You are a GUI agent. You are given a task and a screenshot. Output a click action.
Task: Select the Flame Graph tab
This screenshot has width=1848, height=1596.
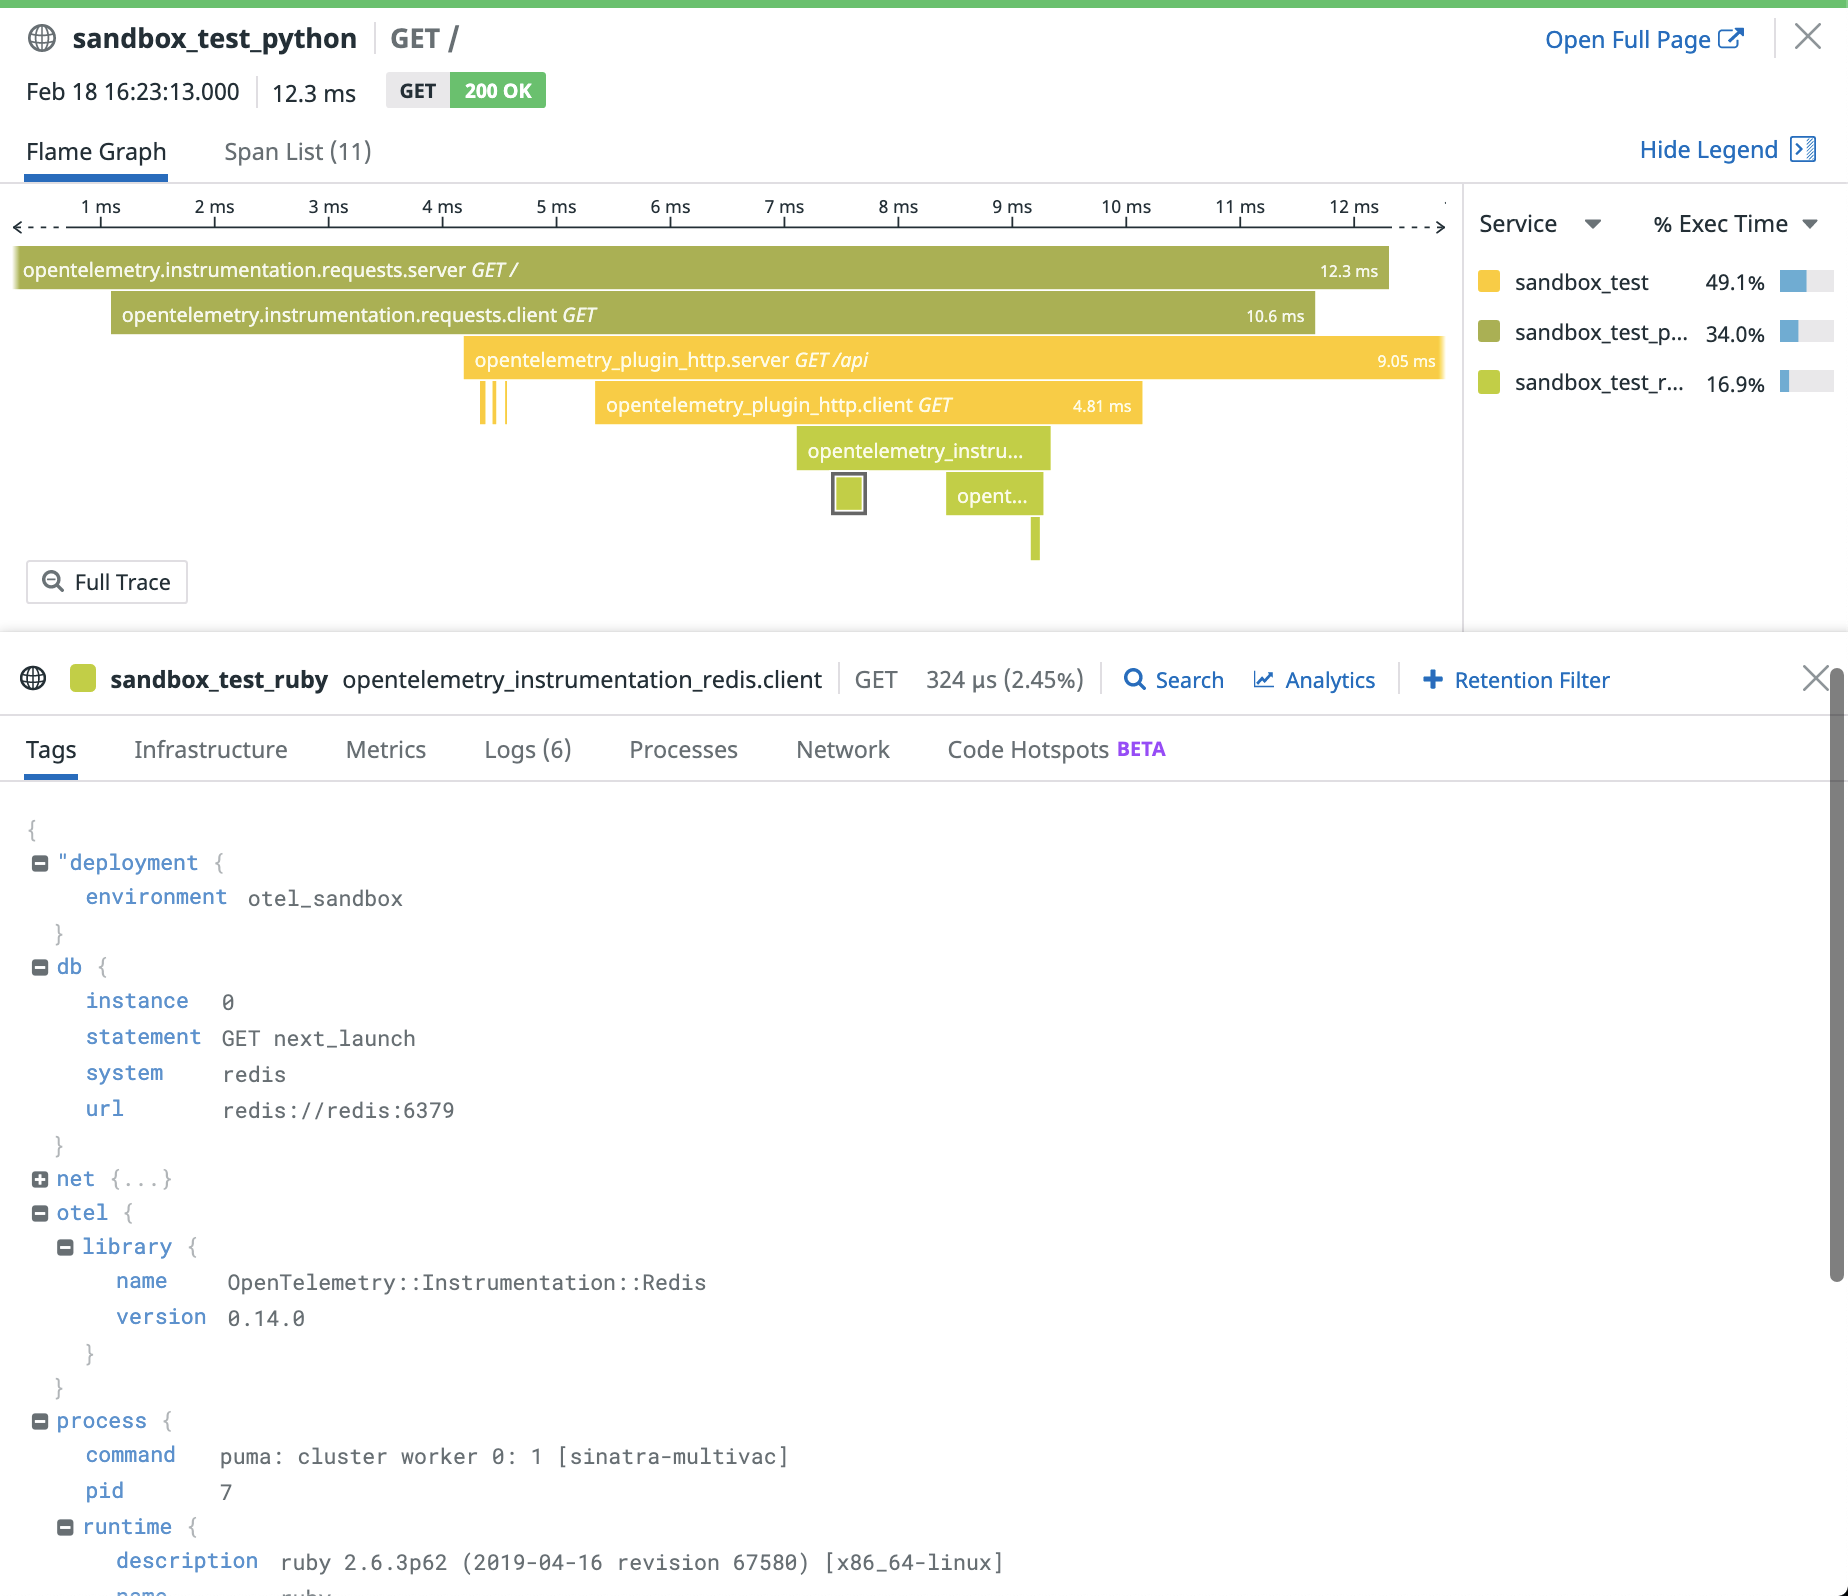click(96, 151)
